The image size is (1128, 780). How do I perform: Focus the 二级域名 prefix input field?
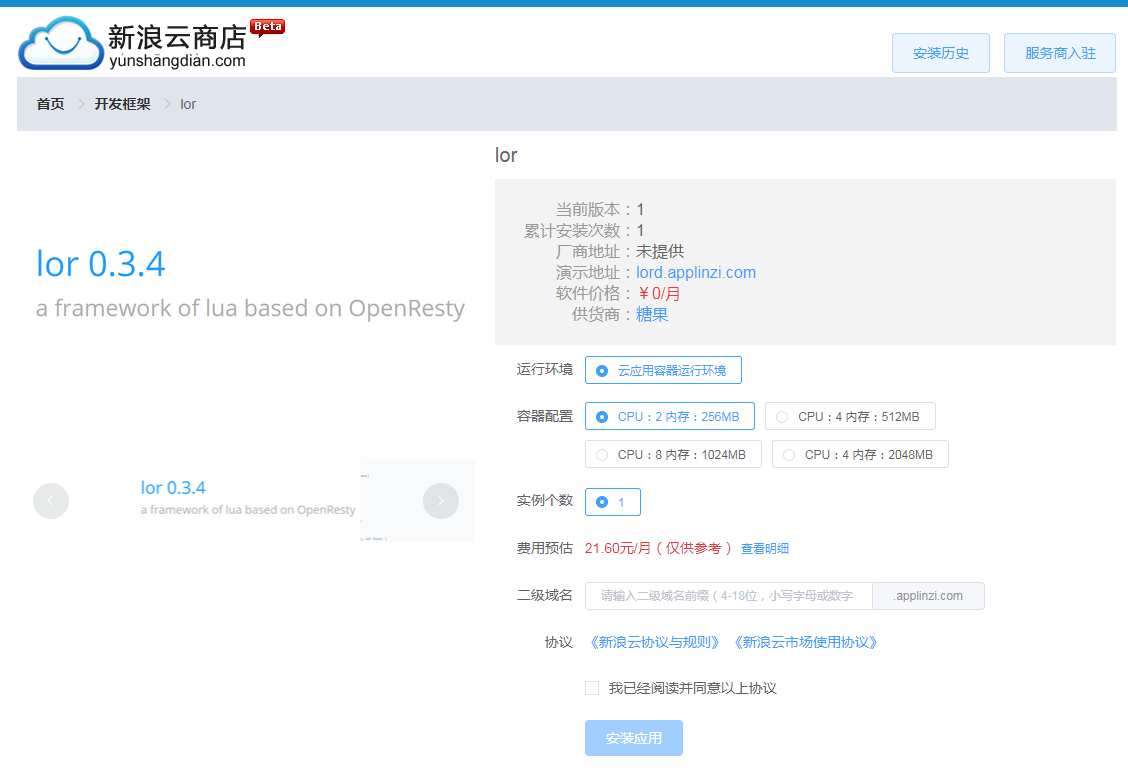pyautogui.click(x=729, y=596)
